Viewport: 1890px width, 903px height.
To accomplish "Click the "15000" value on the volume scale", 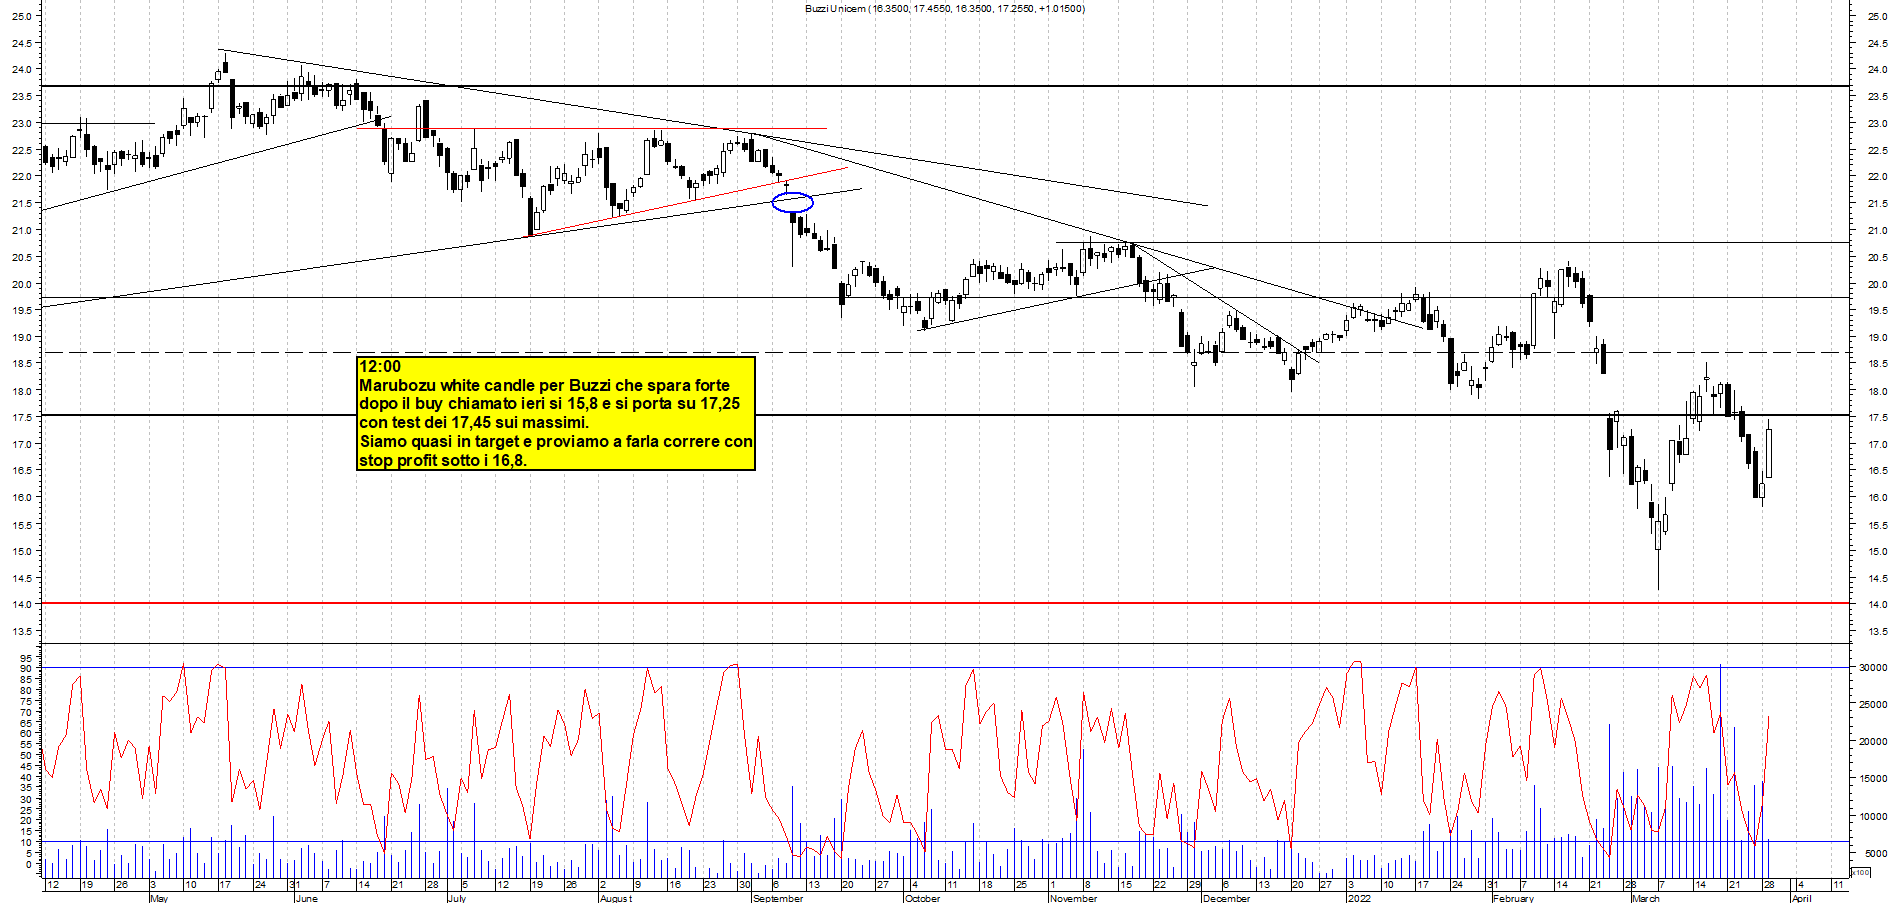I will point(1873,778).
